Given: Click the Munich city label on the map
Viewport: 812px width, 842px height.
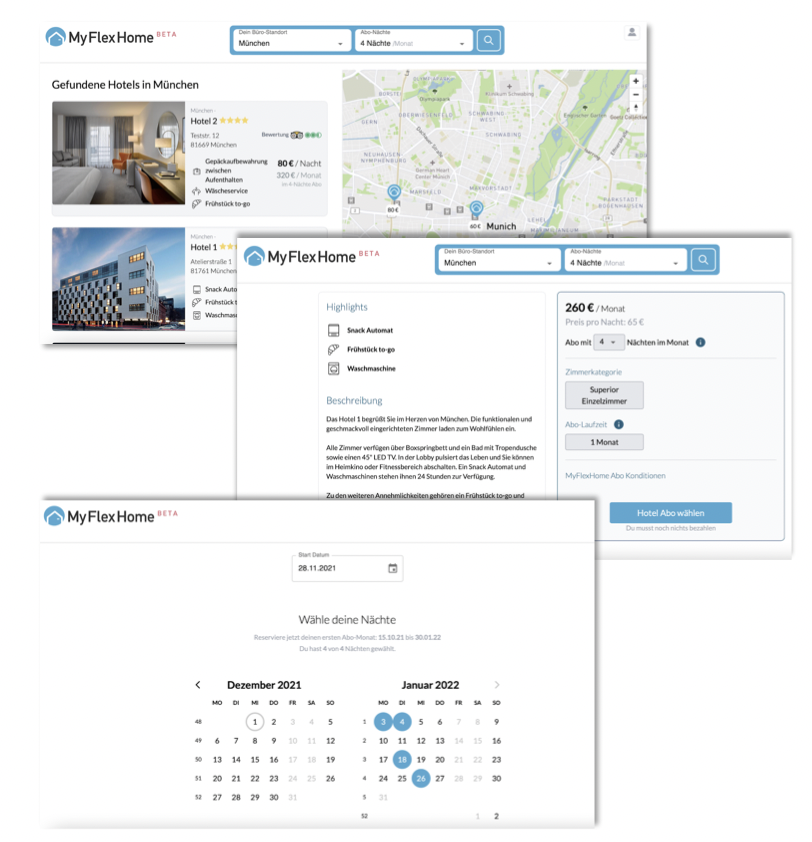Looking at the screenshot, I should (501, 227).
